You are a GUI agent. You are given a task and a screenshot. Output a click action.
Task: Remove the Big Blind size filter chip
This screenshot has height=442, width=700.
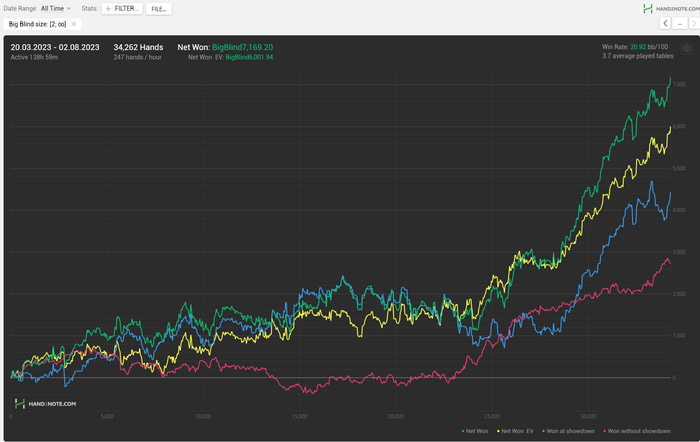(x=74, y=24)
